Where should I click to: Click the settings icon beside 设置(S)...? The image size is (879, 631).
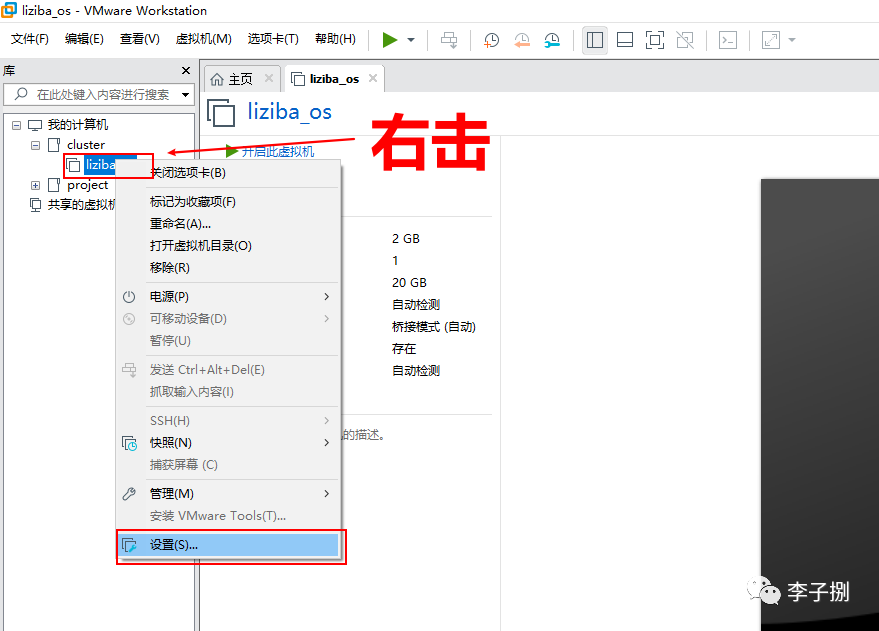(129, 545)
